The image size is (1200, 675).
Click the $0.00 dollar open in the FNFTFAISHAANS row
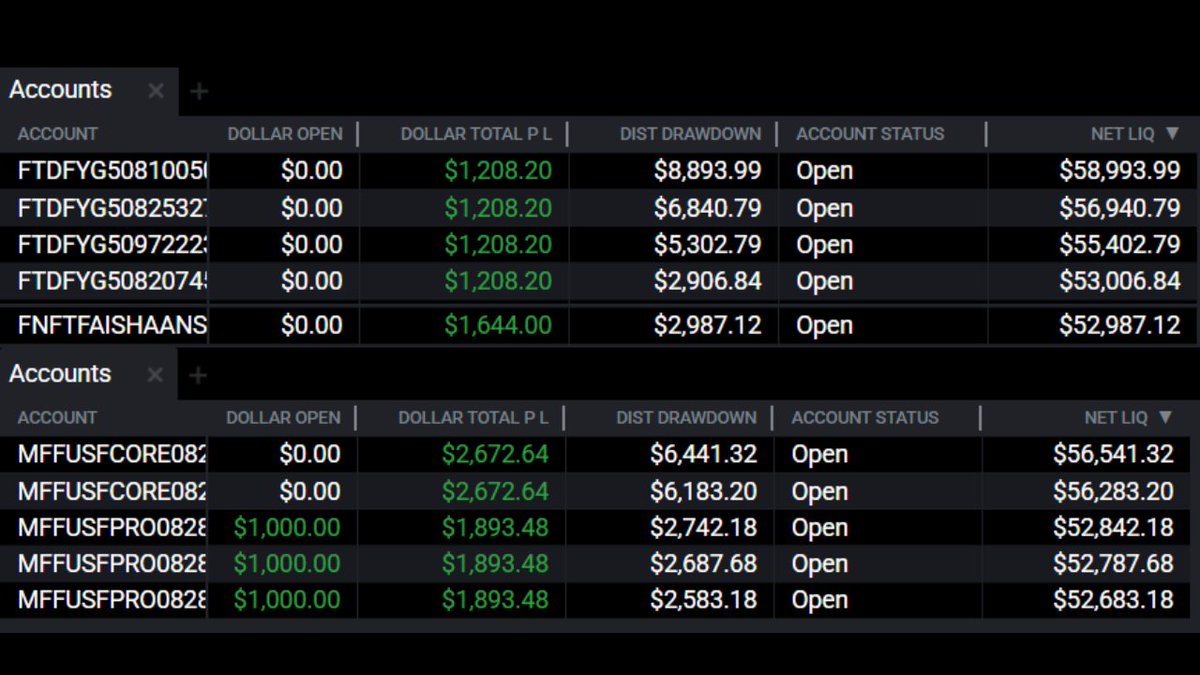click(x=311, y=326)
